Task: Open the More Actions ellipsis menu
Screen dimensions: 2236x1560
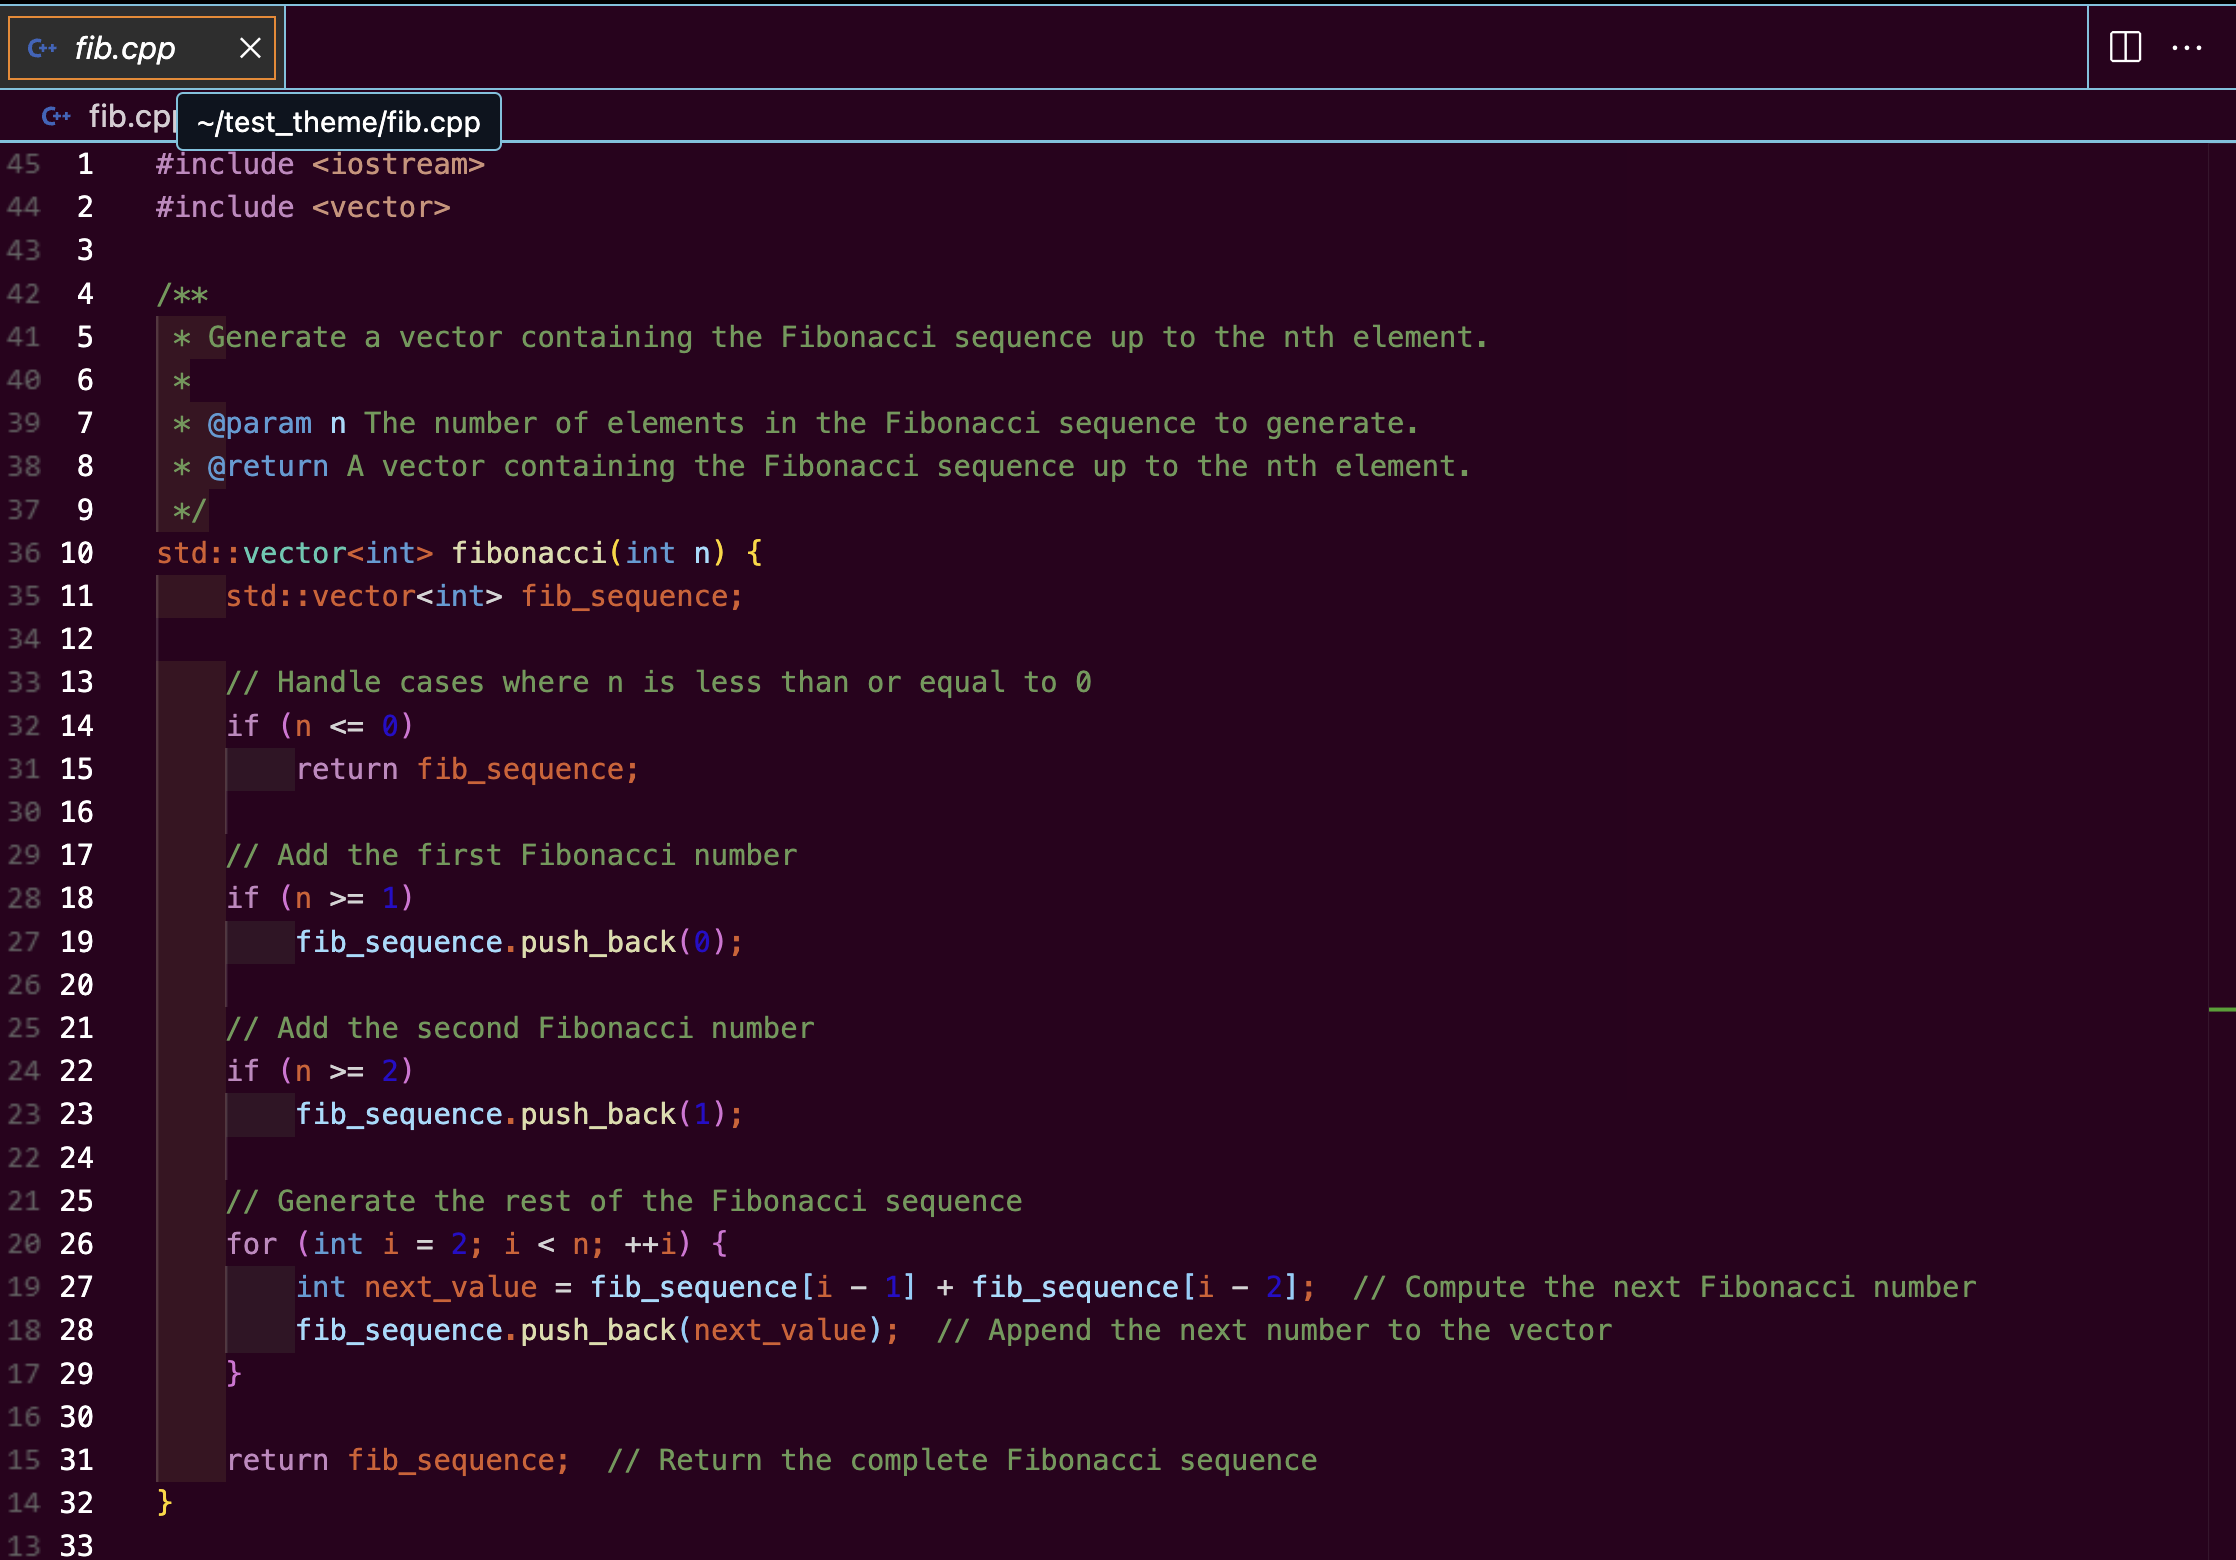Action: pos(2187,47)
